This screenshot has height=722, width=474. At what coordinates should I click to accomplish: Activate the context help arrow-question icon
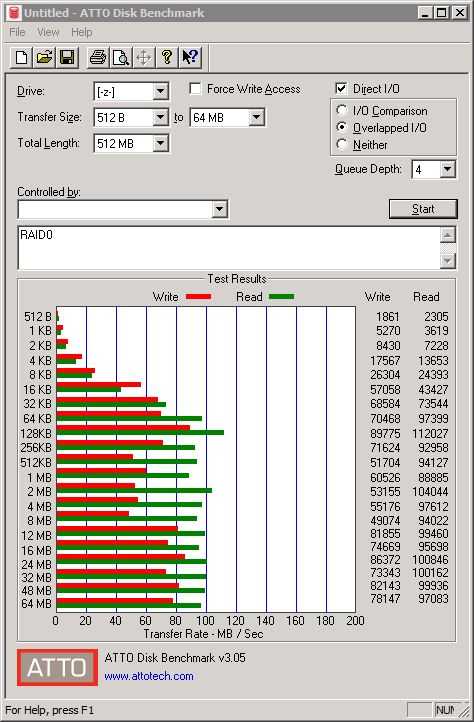click(190, 58)
